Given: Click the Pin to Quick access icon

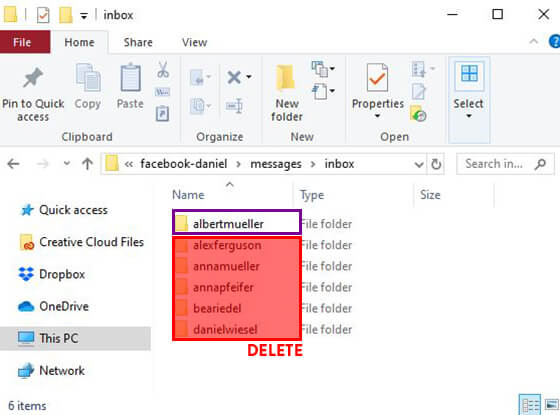Looking at the screenshot, I should [x=33, y=77].
